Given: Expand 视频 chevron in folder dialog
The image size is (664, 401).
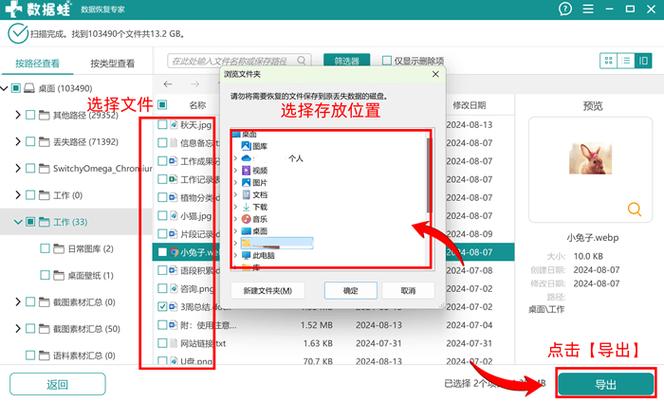Looking at the screenshot, I should pyautogui.click(x=235, y=170).
